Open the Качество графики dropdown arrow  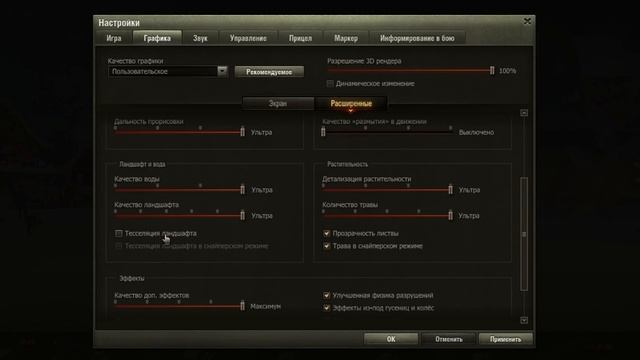point(222,71)
